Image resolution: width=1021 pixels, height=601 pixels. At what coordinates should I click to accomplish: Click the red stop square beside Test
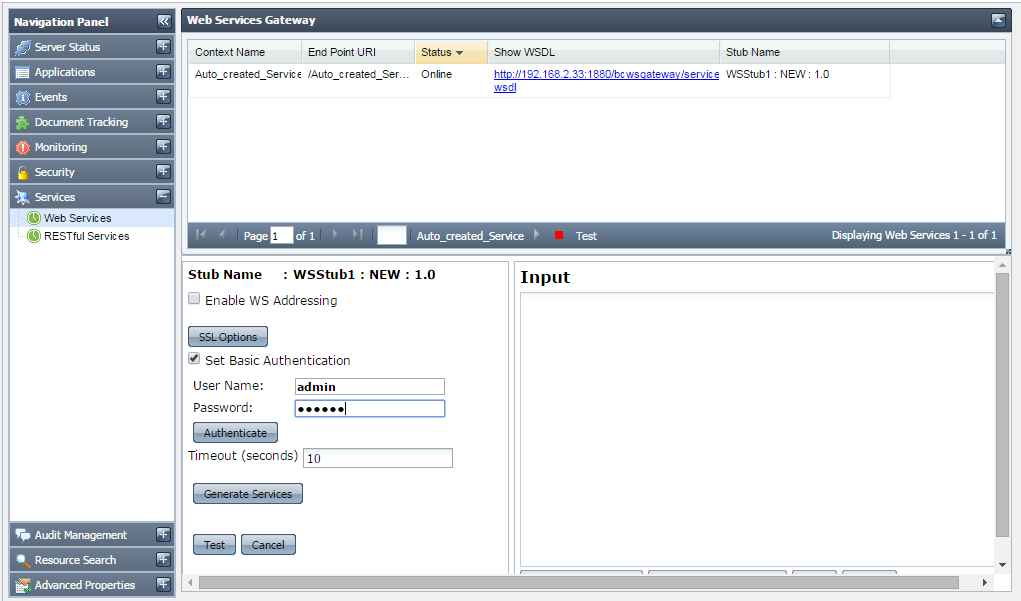coord(559,236)
